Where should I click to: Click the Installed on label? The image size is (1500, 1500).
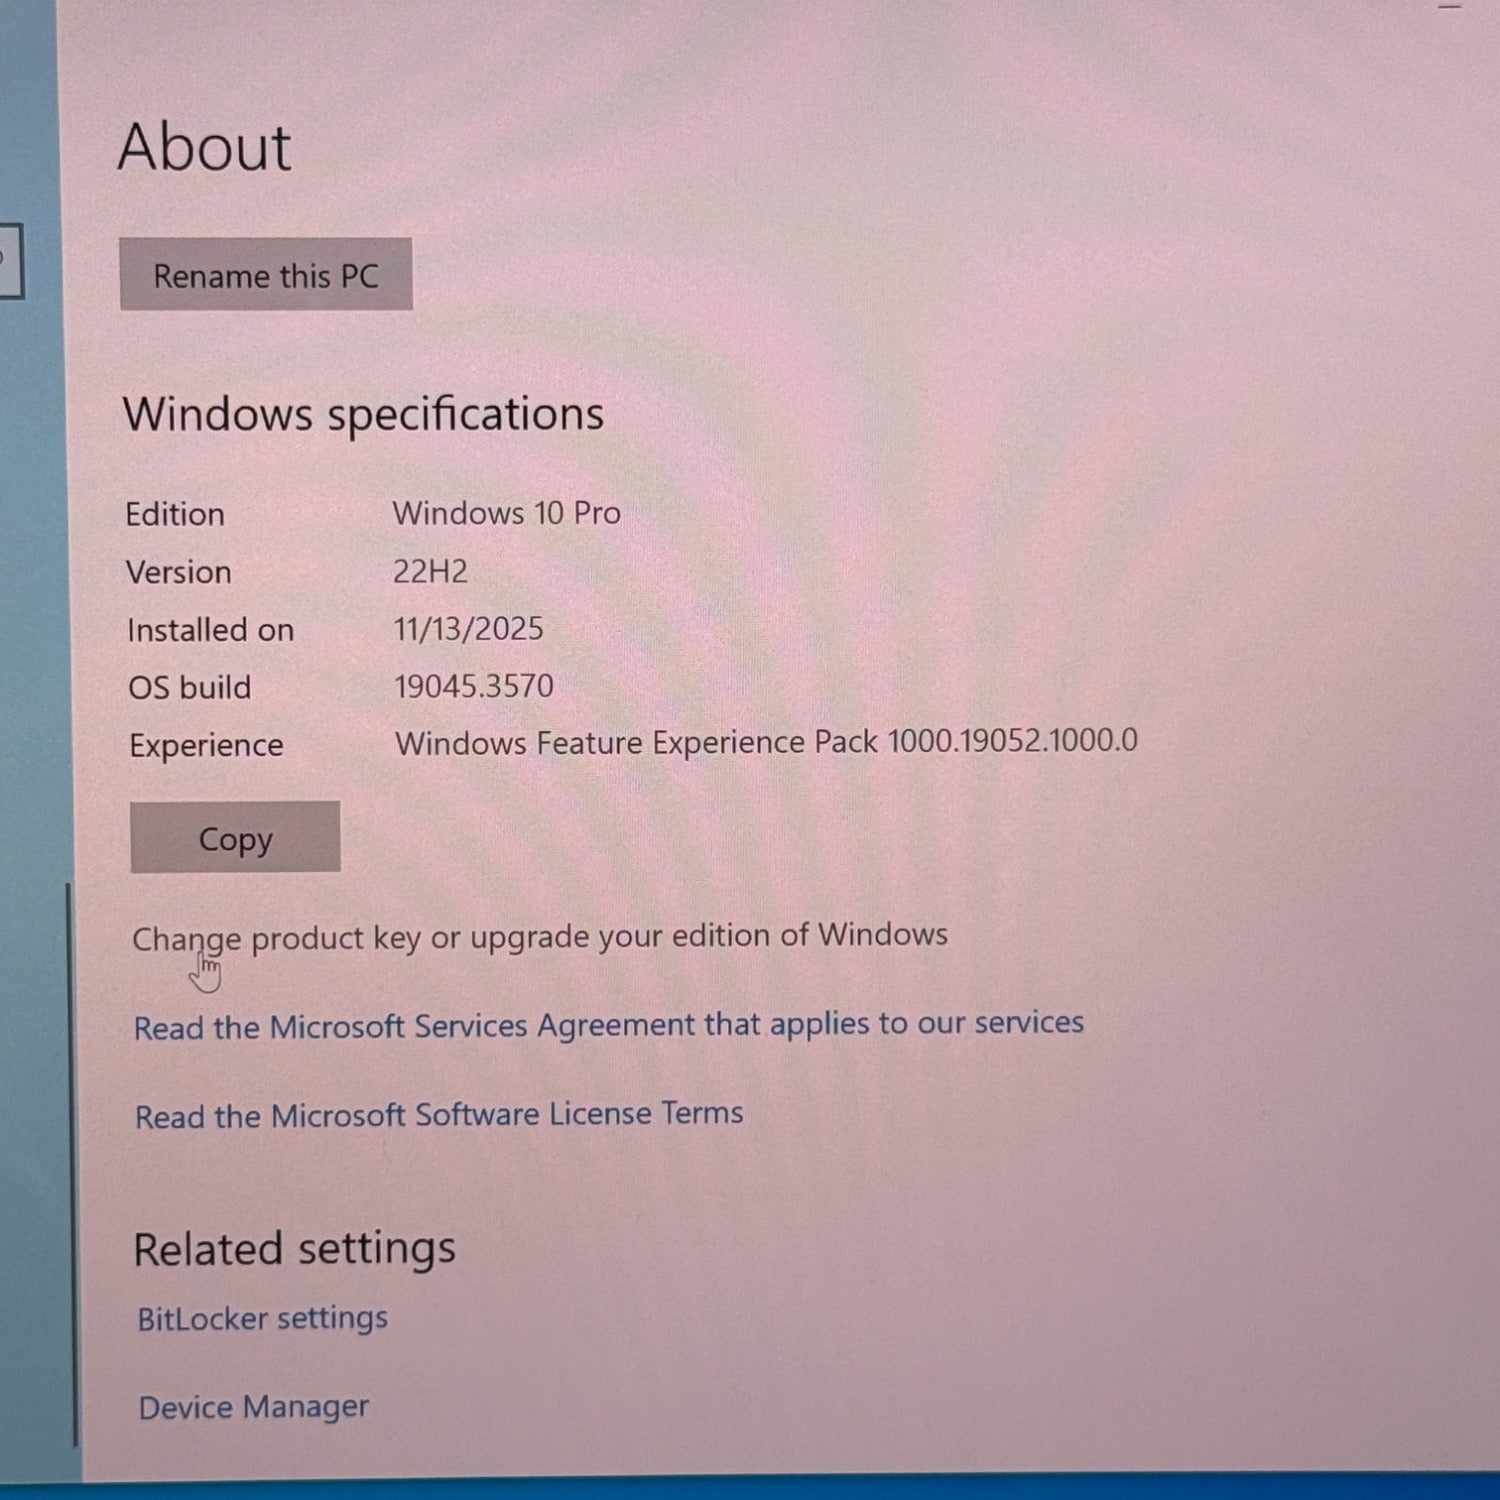(x=210, y=630)
